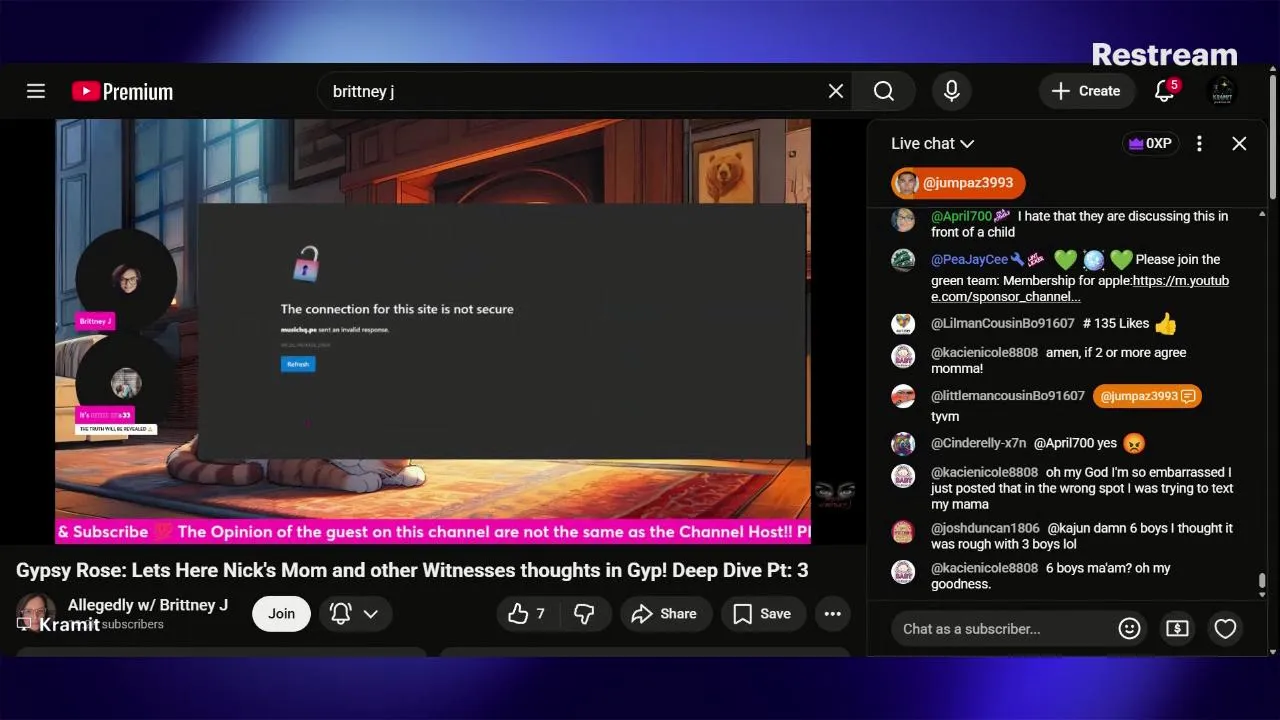Select the pinned @jumpaz3993 chip
Viewport: 1280px width, 720px height.
[958, 183]
